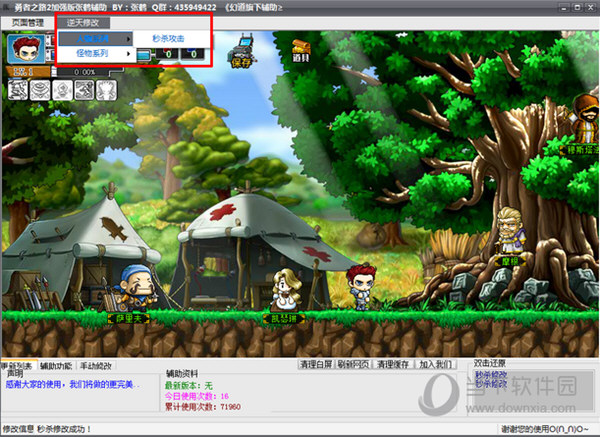Screen dimensions: 600x437
Task: Select the fourth skill slot icon
Action: (84, 90)
